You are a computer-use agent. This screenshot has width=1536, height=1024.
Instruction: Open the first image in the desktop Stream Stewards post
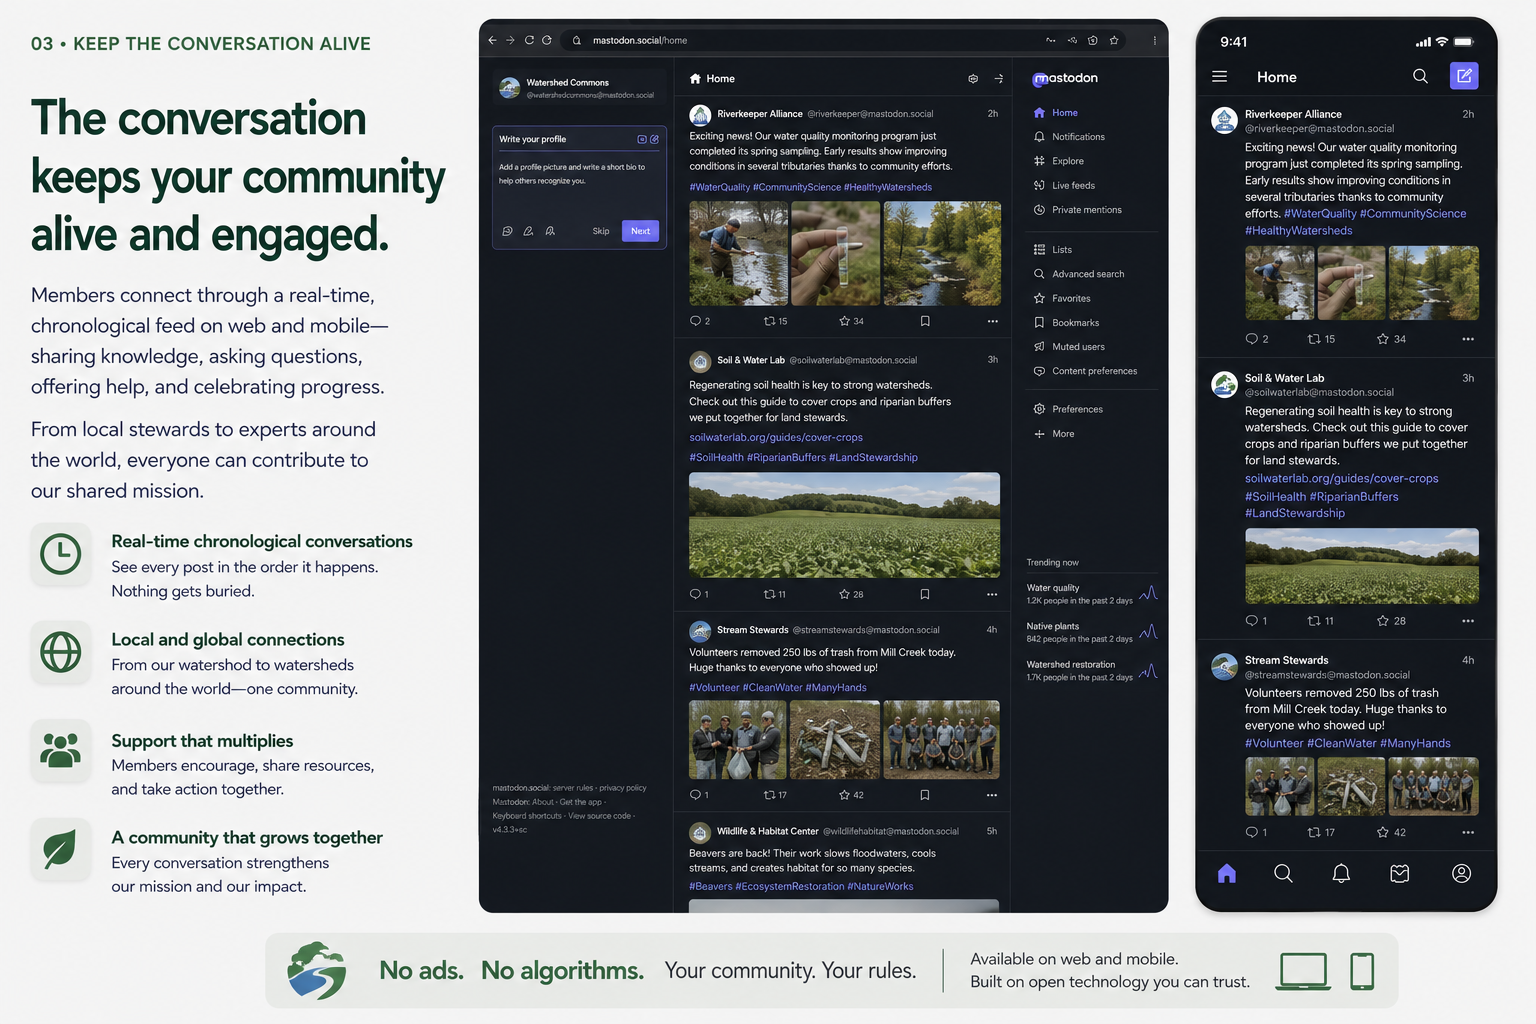point(738,740)
